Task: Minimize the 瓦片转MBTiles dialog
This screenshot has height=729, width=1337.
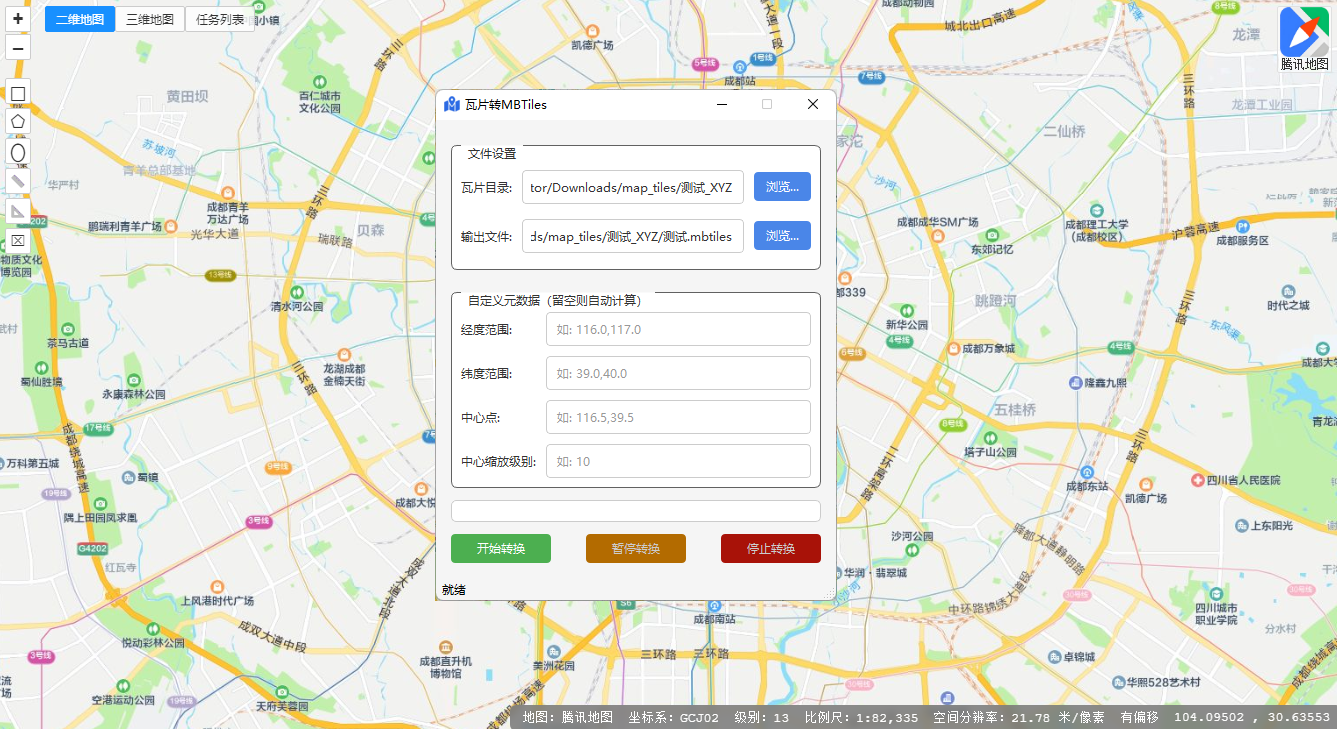Action: click(x=722, y=104)
